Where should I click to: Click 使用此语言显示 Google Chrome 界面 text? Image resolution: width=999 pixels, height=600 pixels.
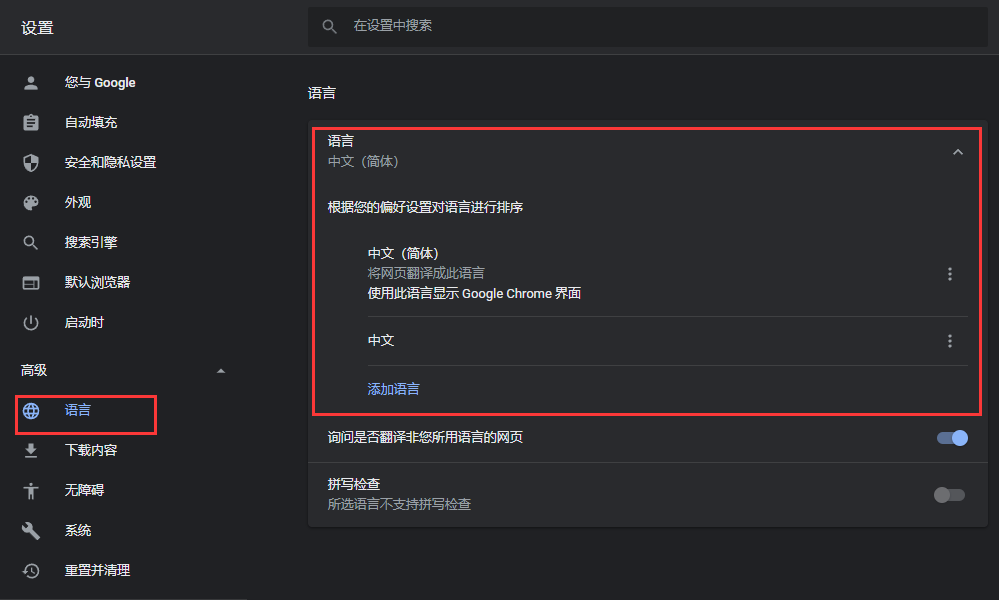coord(474,294)
